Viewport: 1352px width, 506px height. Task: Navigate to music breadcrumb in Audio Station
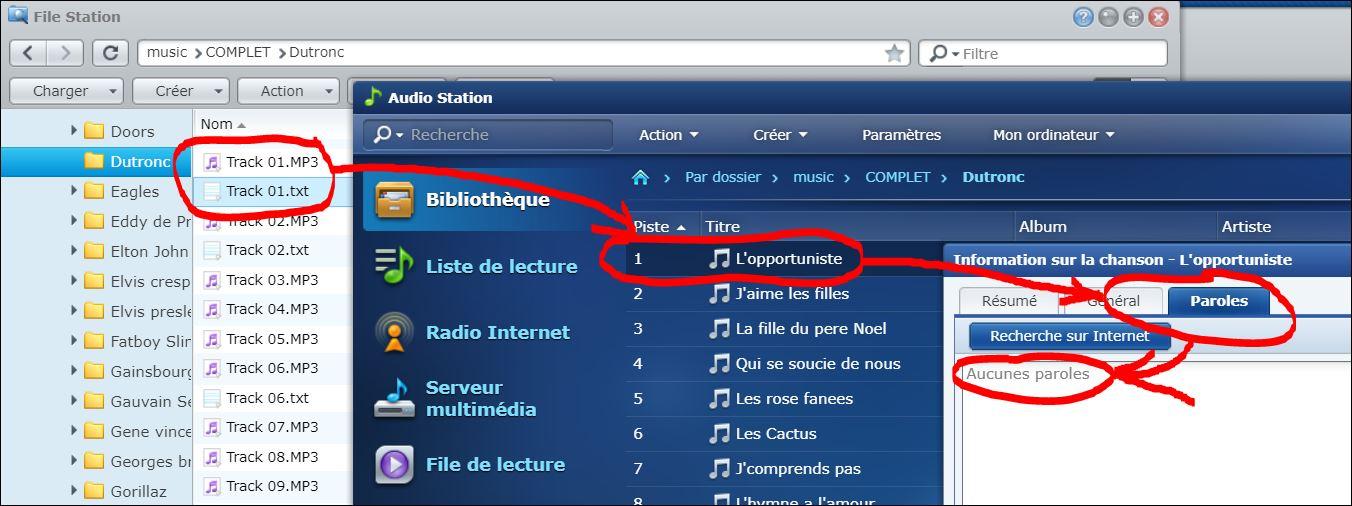(813, 177)
